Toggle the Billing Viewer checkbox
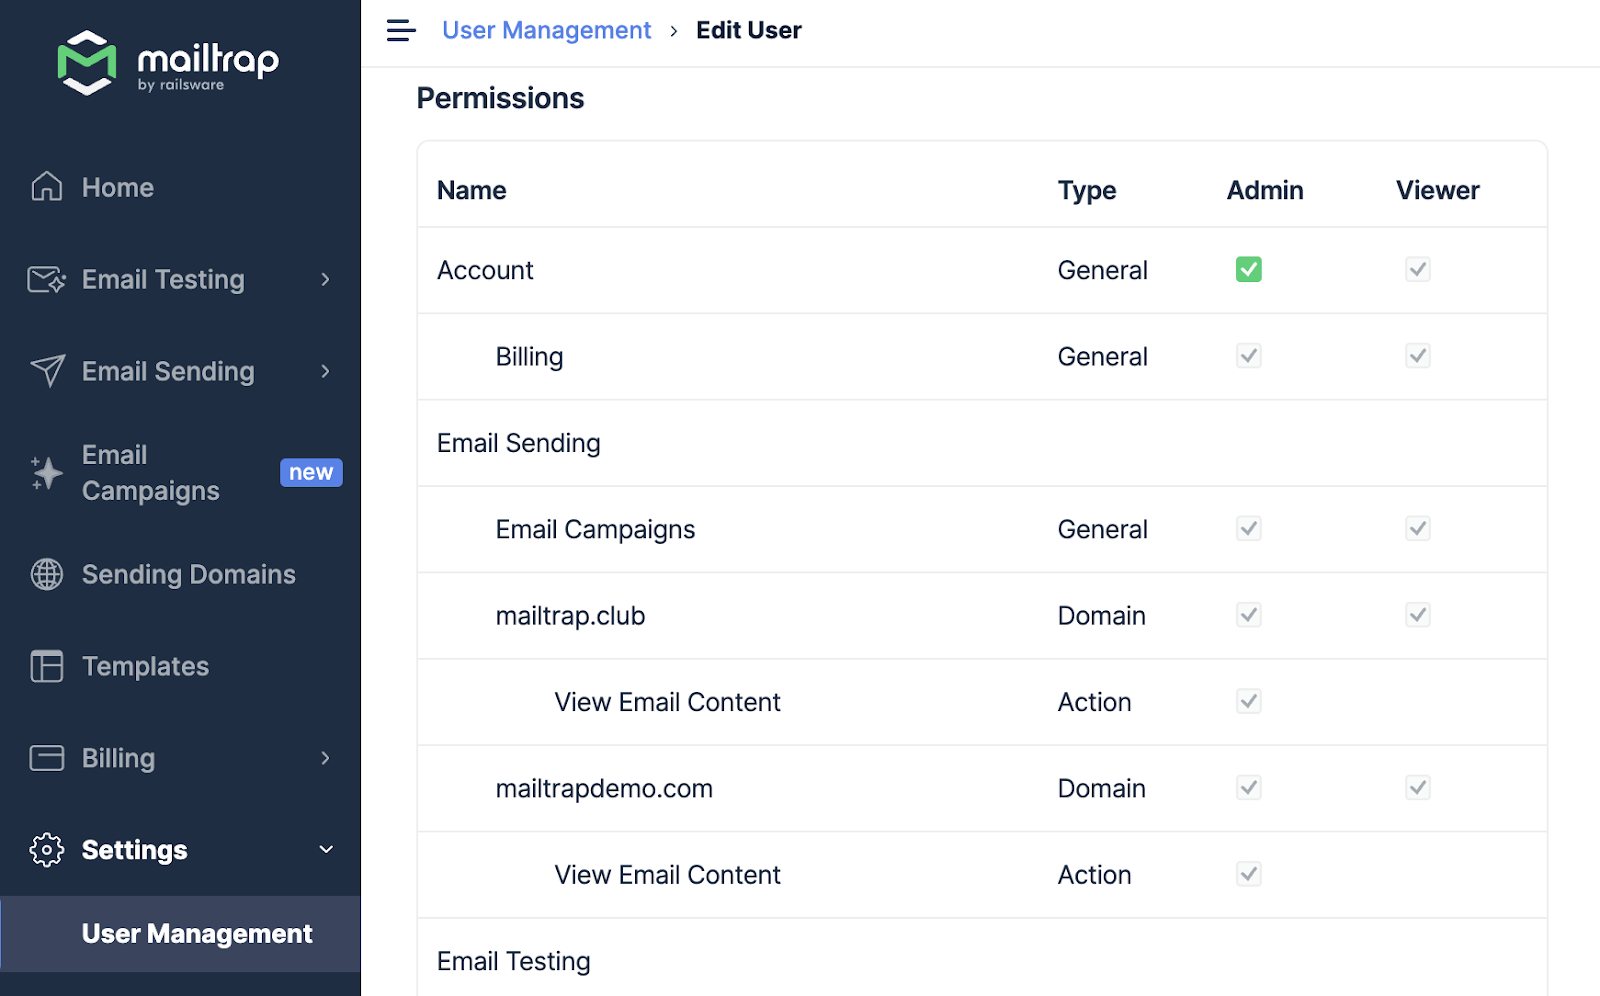Screen dimensions: 1600x996 (x=1417, y=356)
